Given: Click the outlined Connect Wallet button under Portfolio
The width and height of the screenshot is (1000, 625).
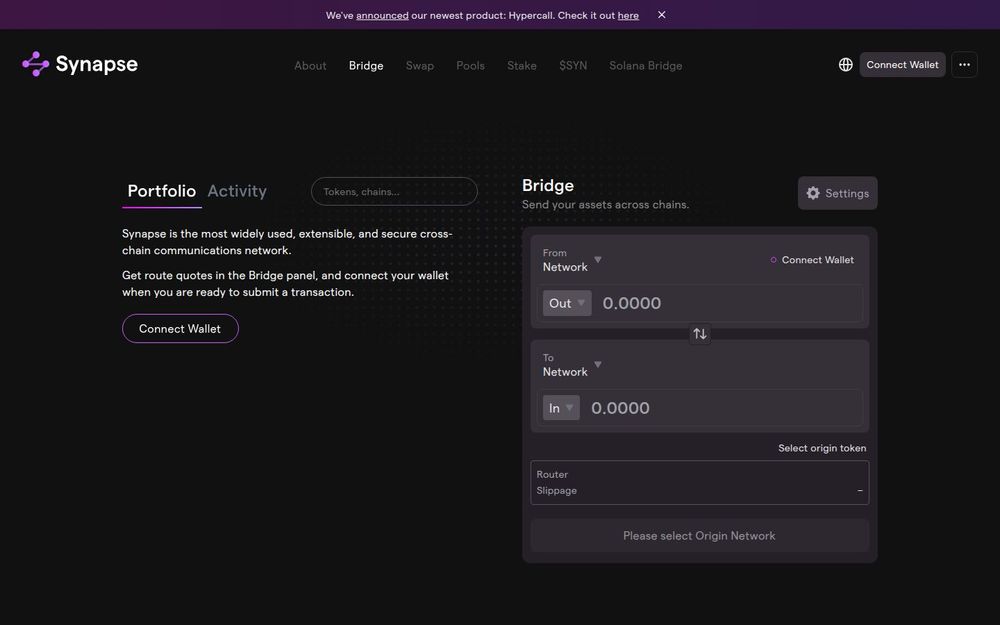Looking at the screenshot, I should pyautogui.click(x=180, y=328).
